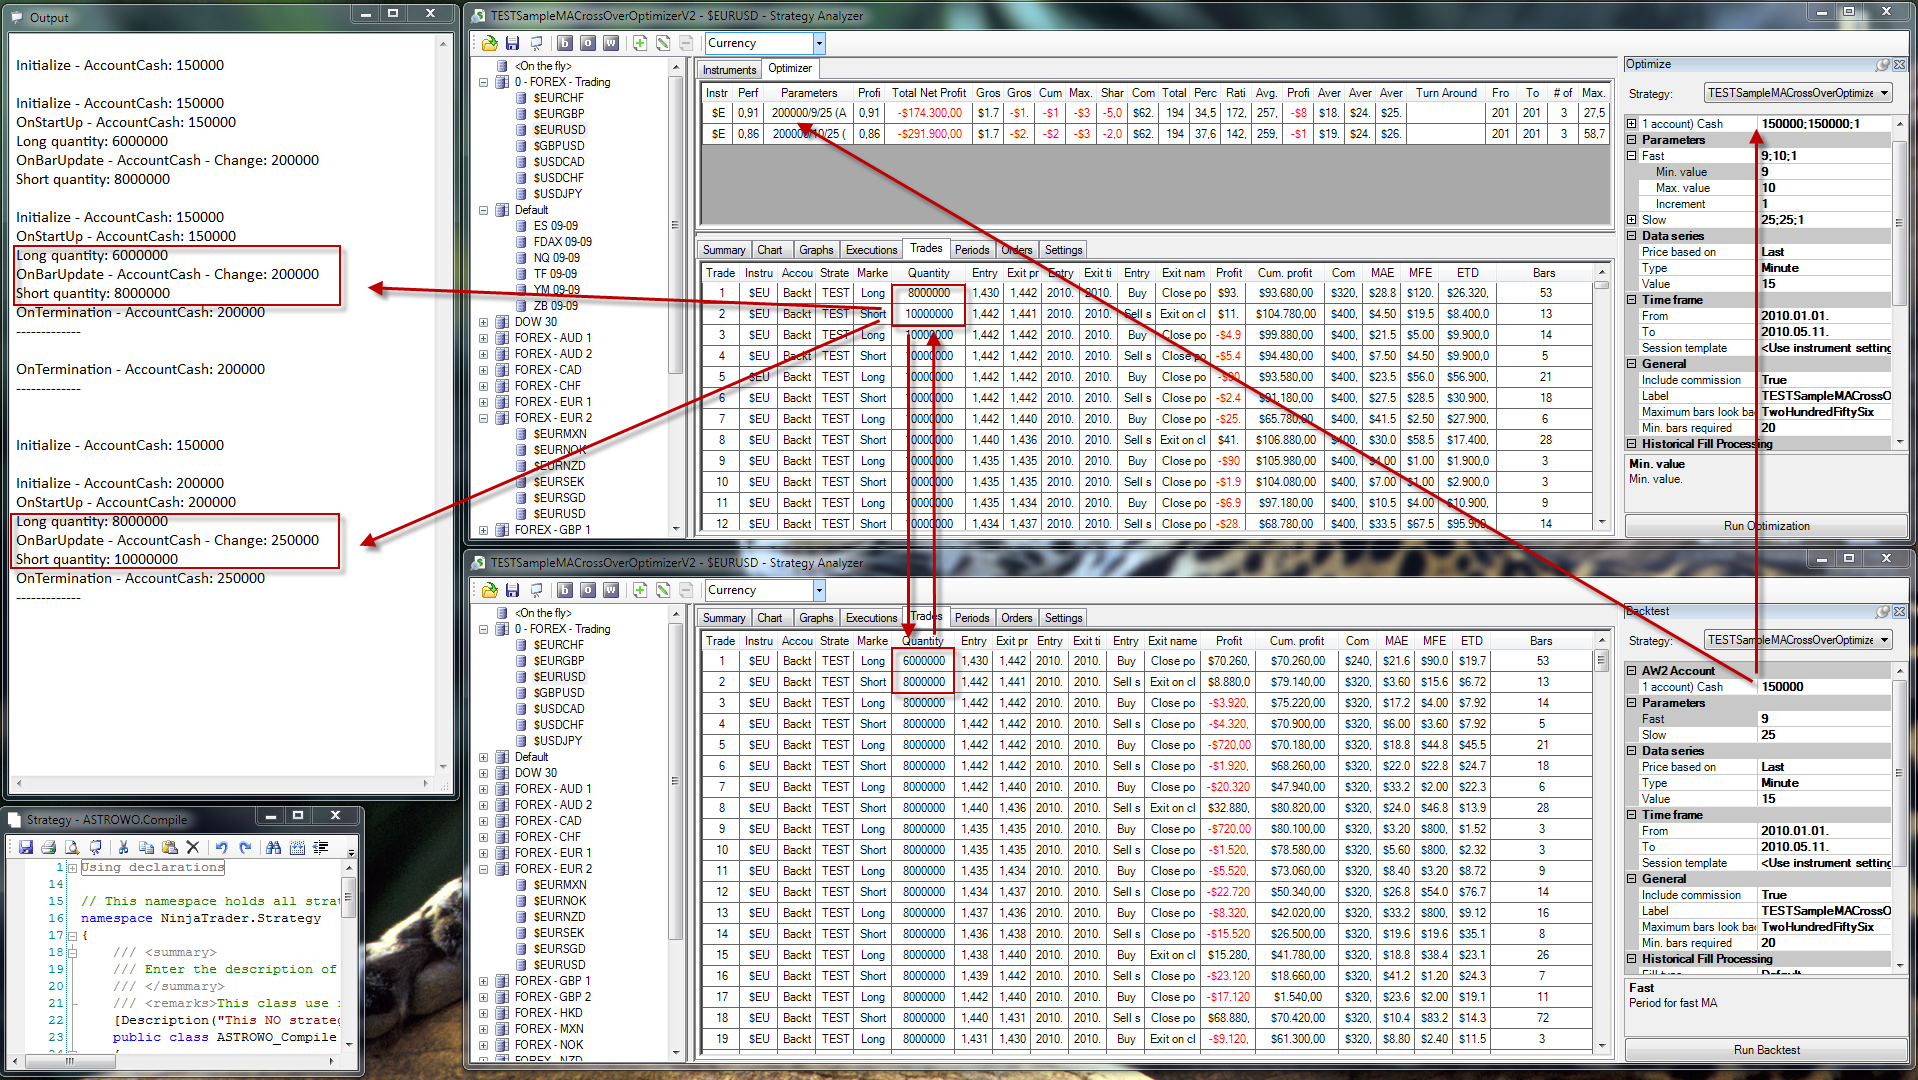Sort lower trades table by Cum. profit header

click(x=1298, y=641)
